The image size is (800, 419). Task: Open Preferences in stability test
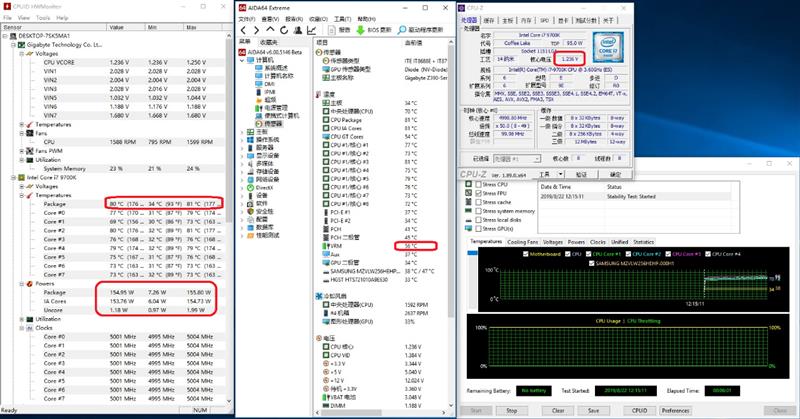point(675,410)
